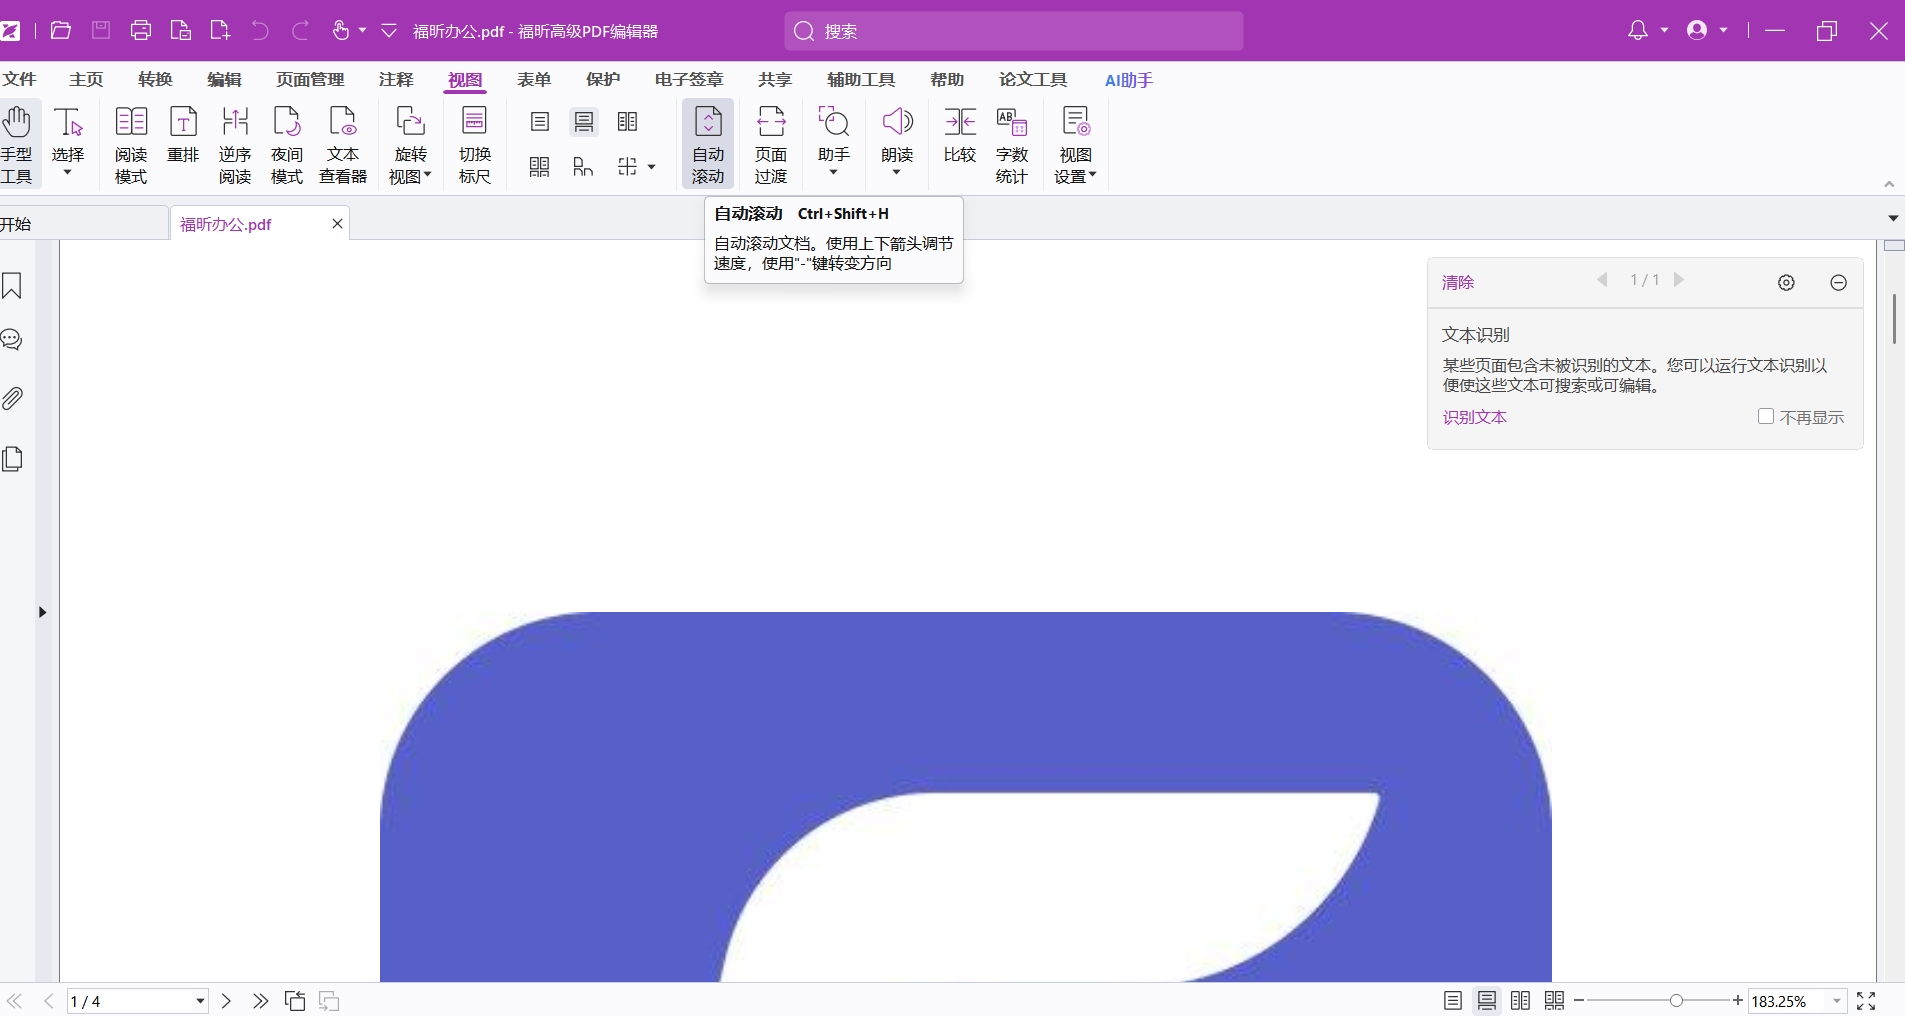Screen dimensions: 1905x1016
Task: Toggle single page layout in status bar
Action: point(1453,1001)
